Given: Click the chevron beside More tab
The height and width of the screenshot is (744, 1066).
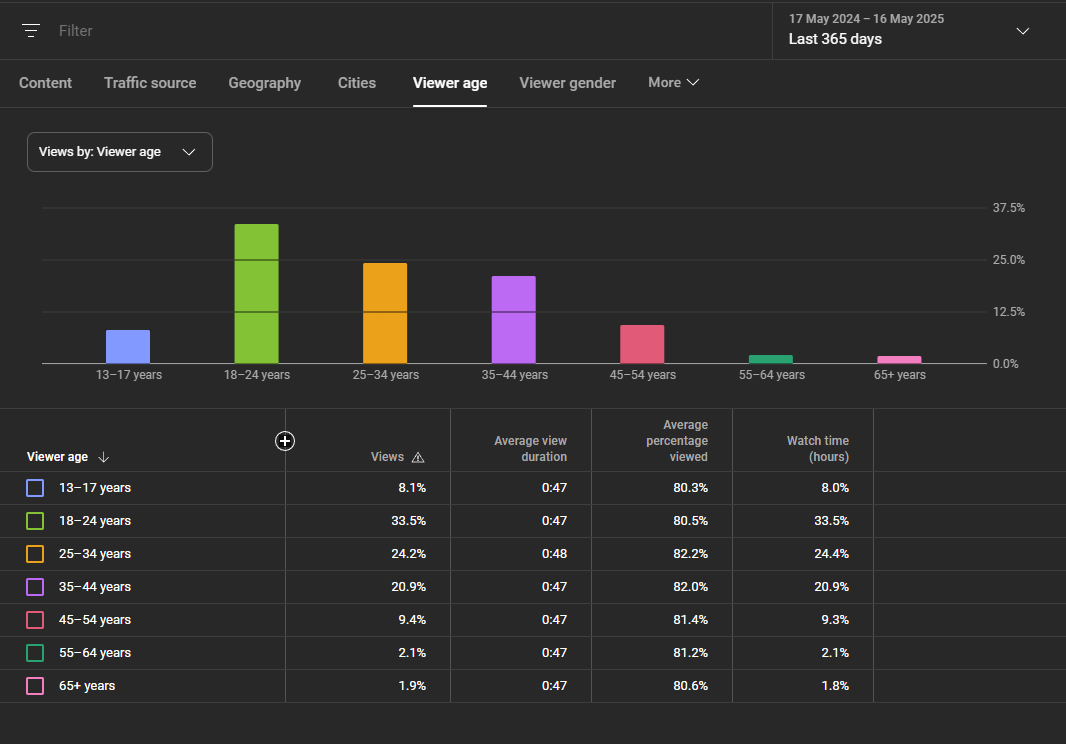Looking at the screenshot, I should 693,82.
